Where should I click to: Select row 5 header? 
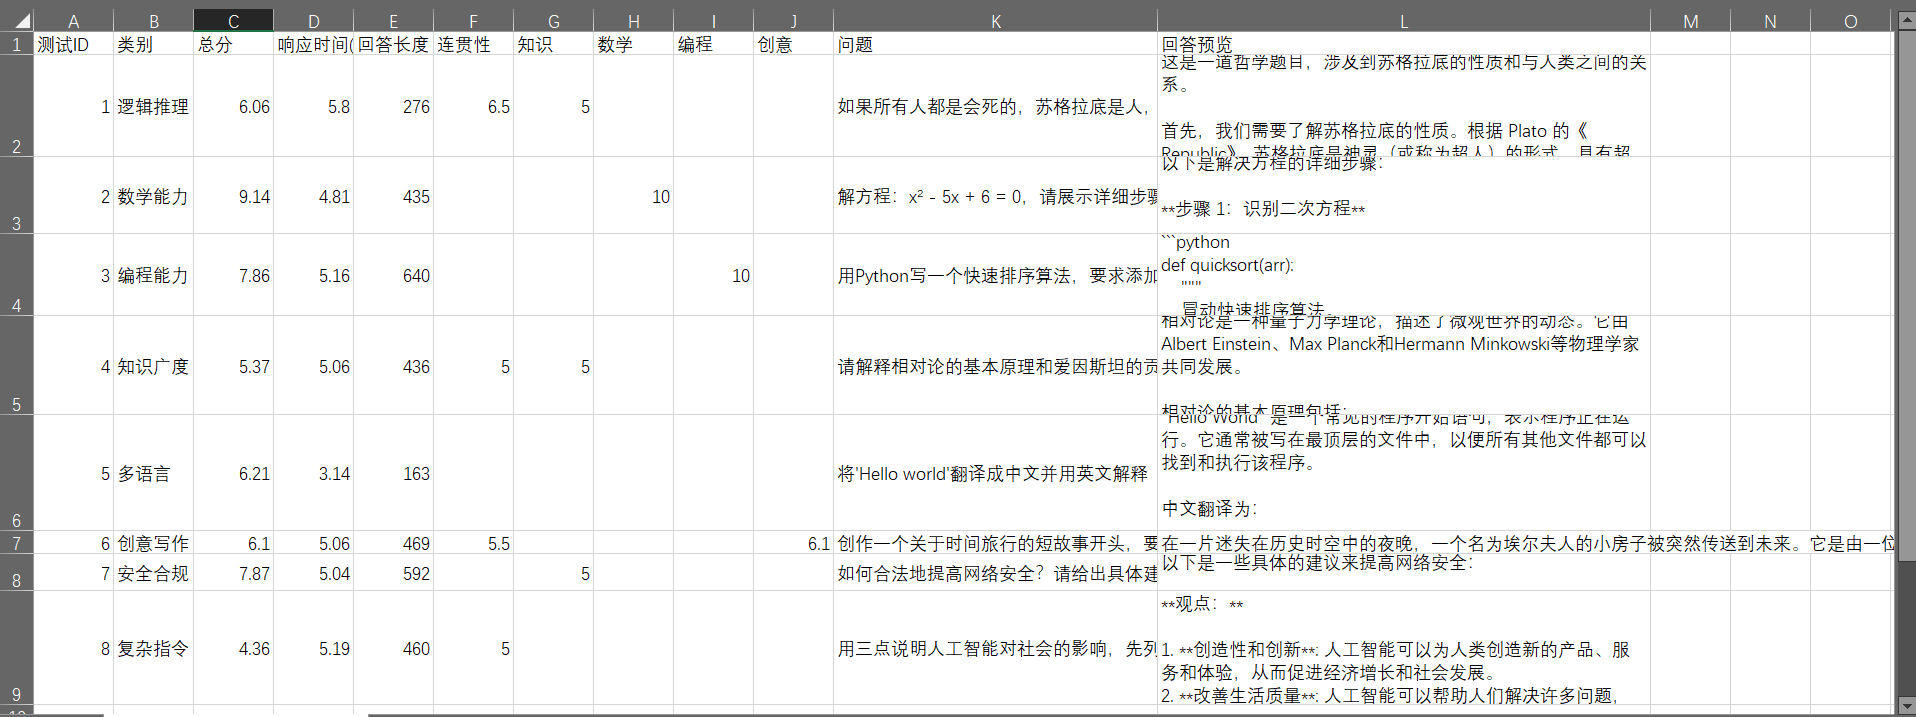pyautogui.click(x=17, y=366)
